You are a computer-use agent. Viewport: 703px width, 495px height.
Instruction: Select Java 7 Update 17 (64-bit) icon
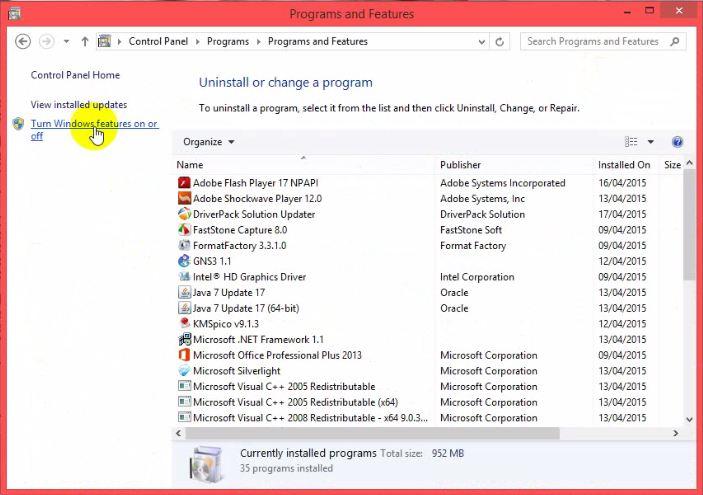[184, 308]
